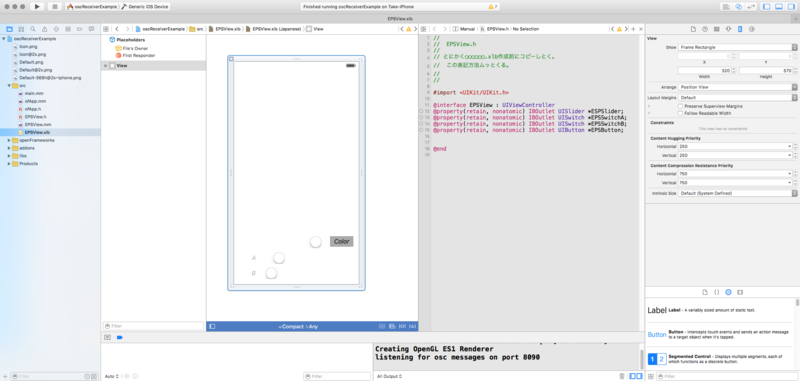Open Hugging Priority Horizontal 250 combo
Screen dimensions: 800x381
click(x=735, y=146)
